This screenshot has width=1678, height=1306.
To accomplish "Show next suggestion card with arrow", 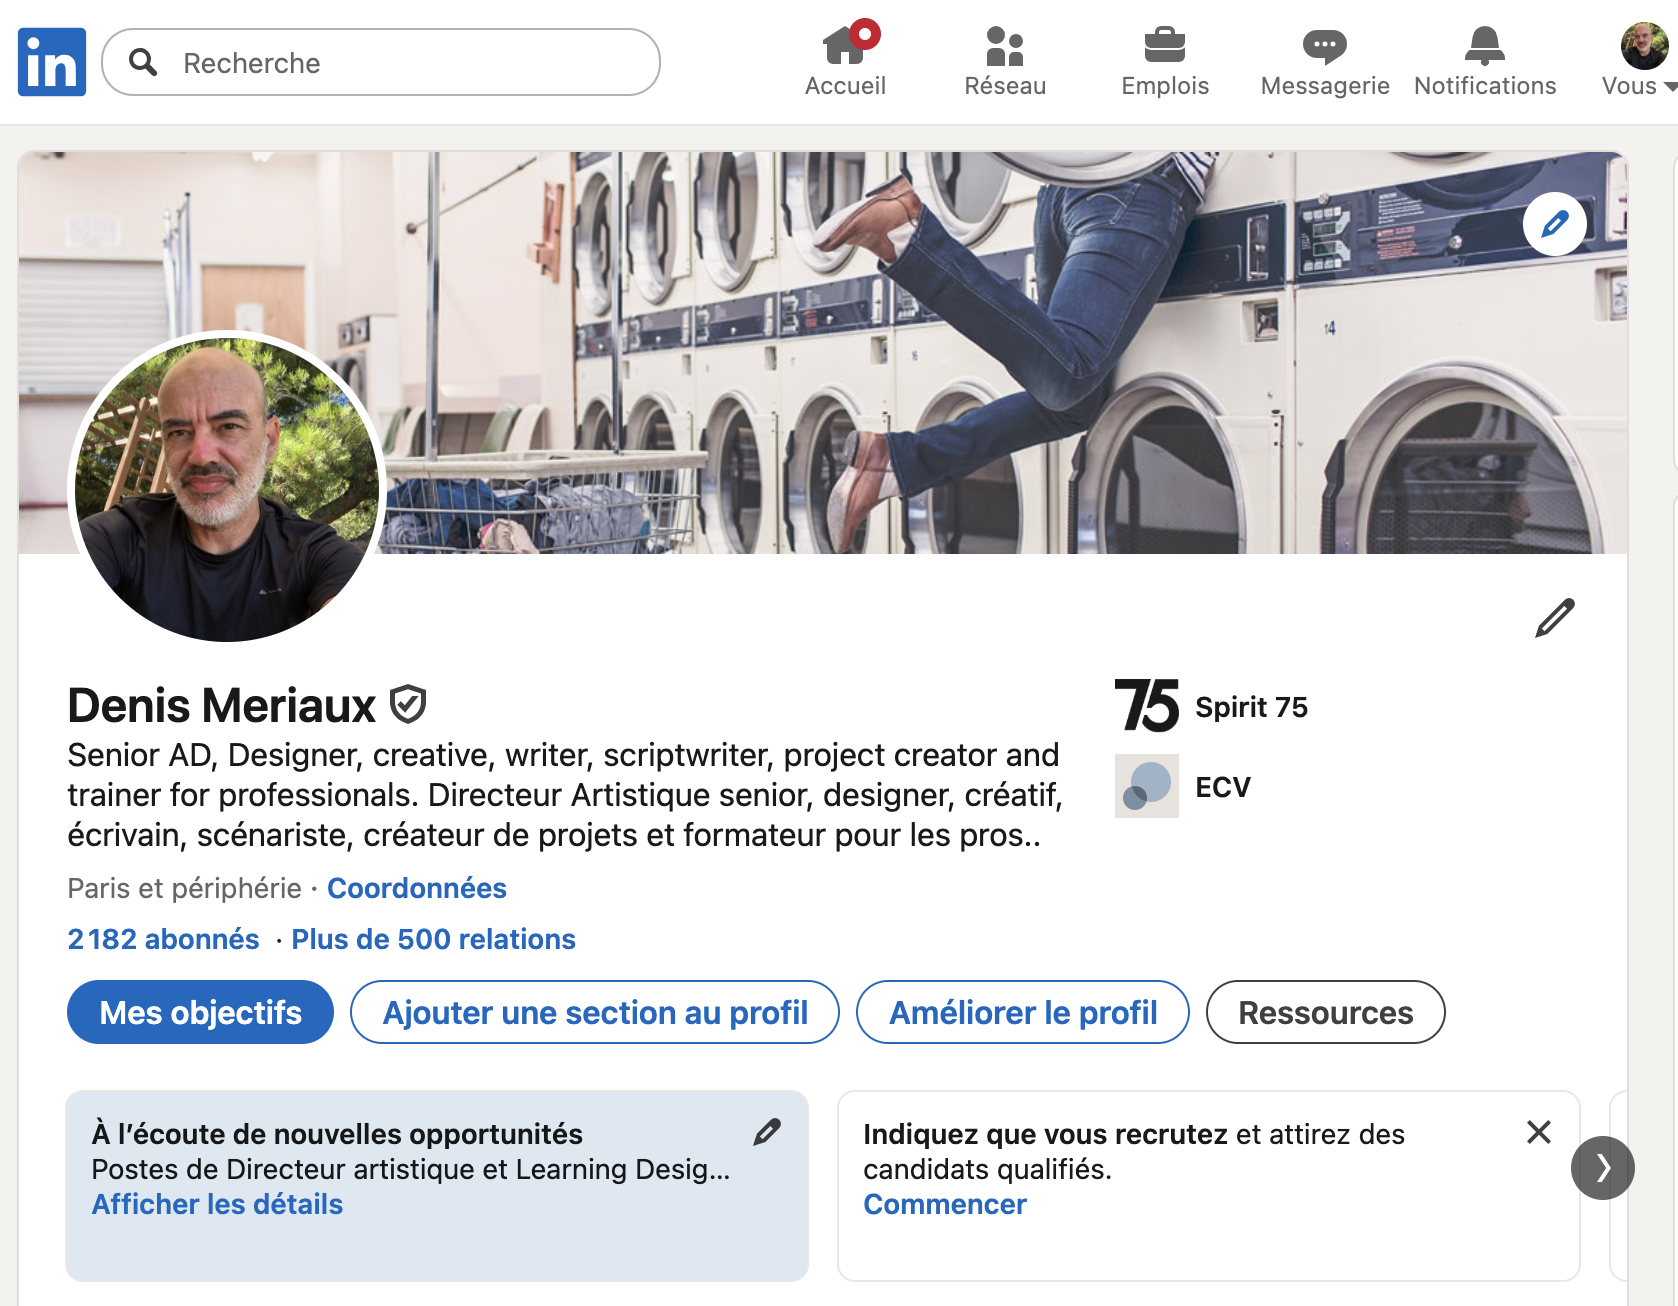I will pos(1602,1167).
